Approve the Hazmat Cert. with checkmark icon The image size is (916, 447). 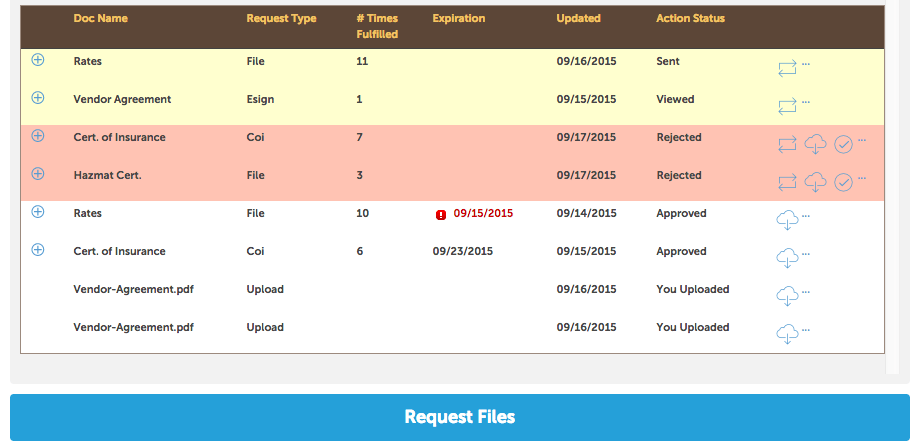[844, 182]
